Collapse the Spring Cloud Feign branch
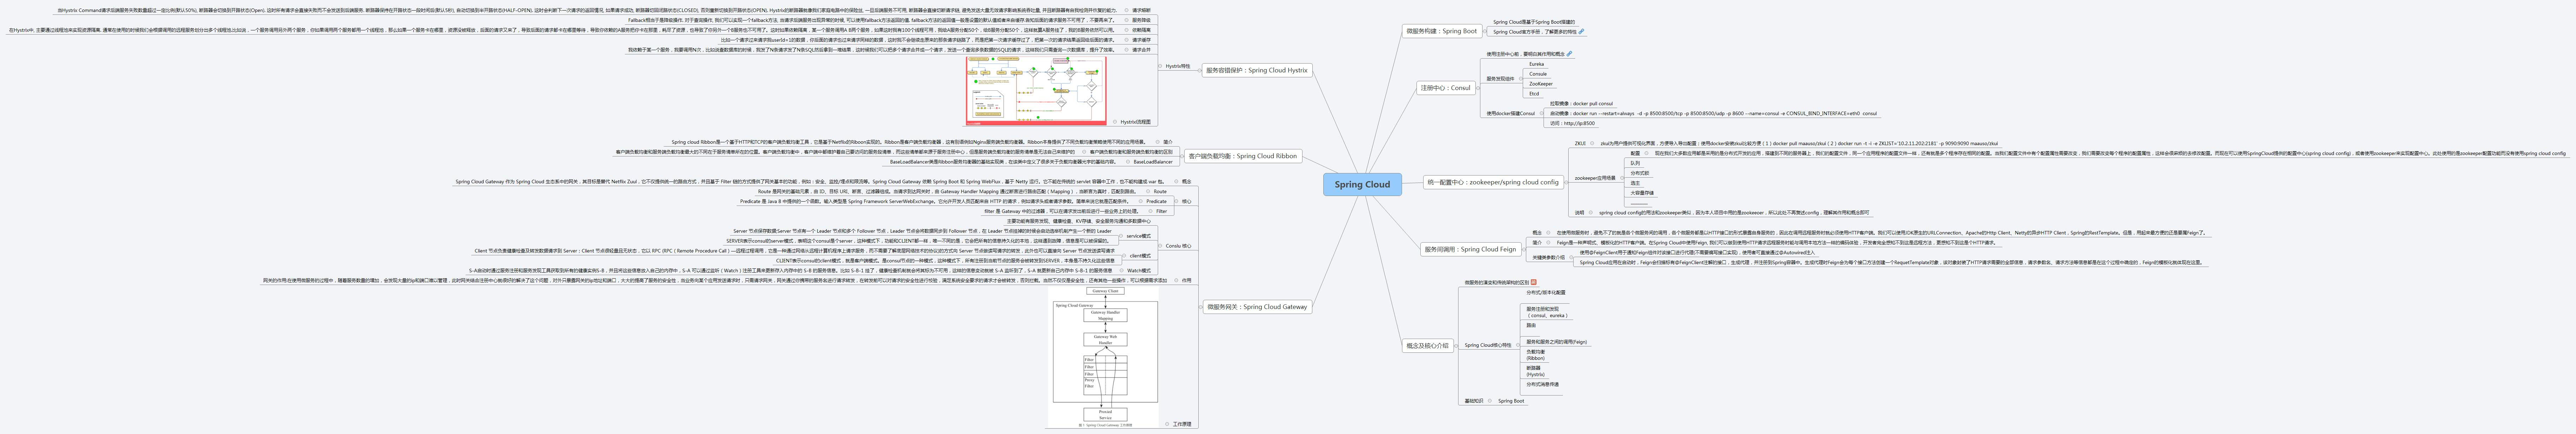The width and height of the screenshot is (2576, 434). (1525, 249)
